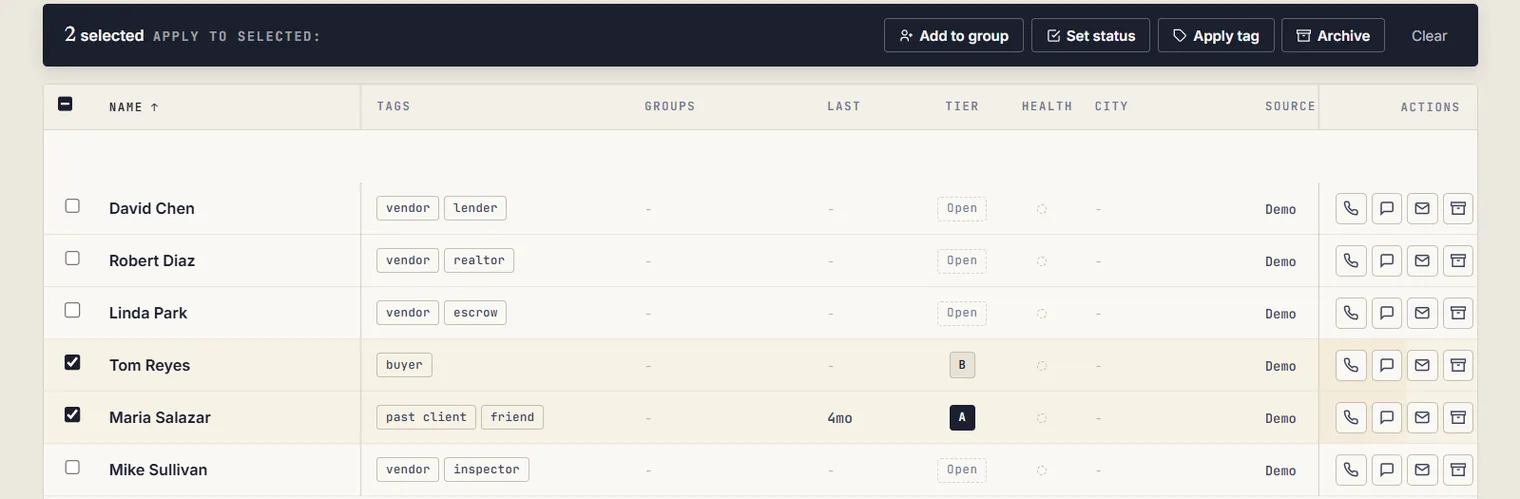Image resolution: width=1520 pixels, height=499 pixels.
Task: Click the escrow tag on Linda Park
Action: [475, 312]
